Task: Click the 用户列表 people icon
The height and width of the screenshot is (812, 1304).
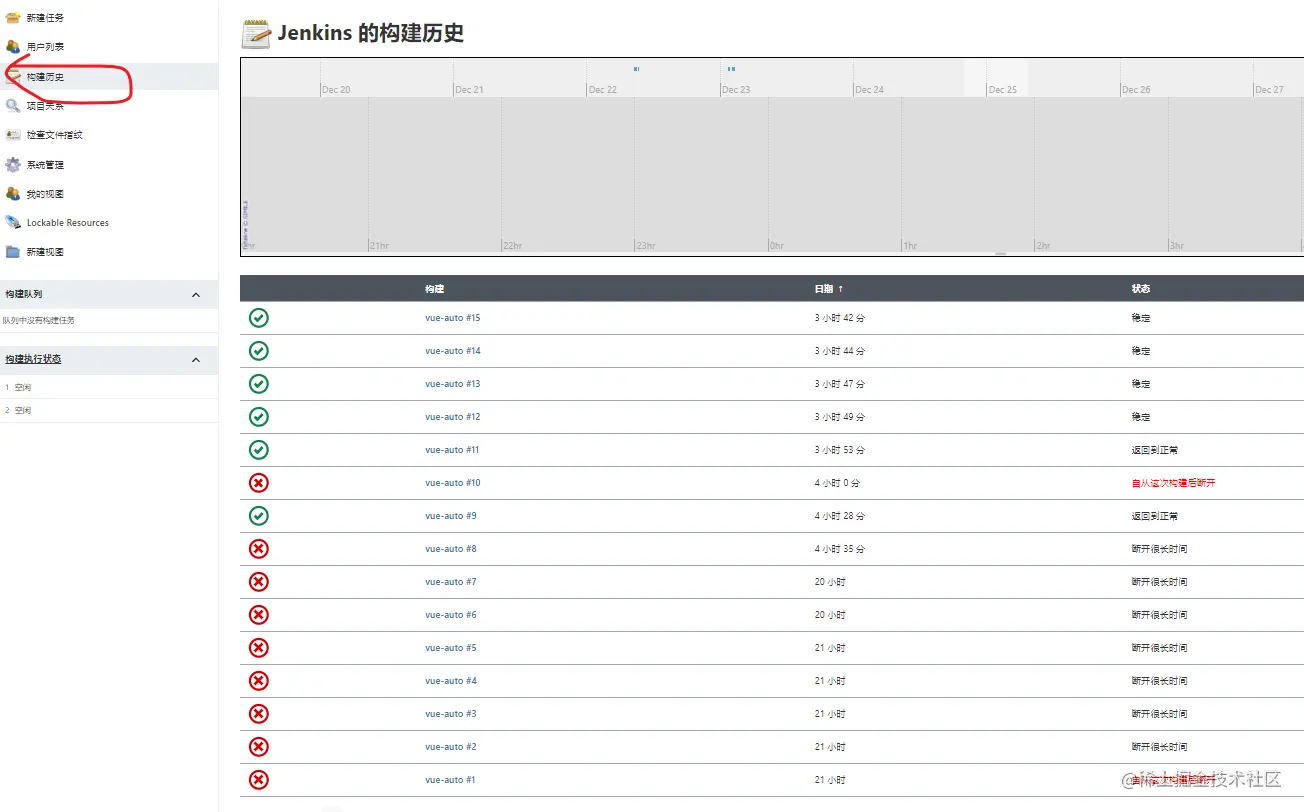Action: click(13, 46)
